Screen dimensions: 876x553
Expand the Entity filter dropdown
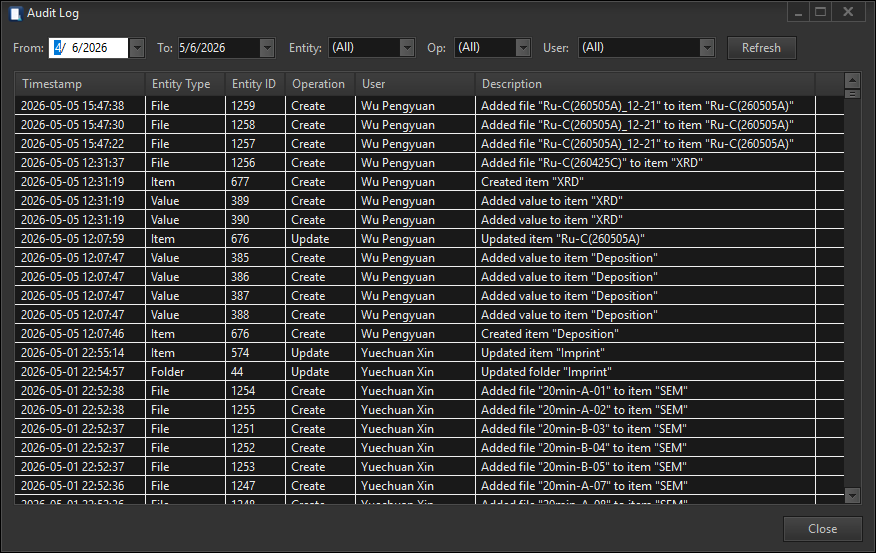pos(407,48)
